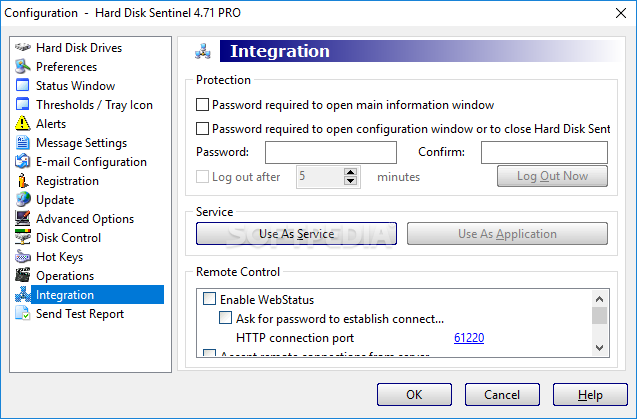This screenshot has width=637, height=419.
Task: Click Remote Control list scroll up arrow
Action: coord(600,299)
